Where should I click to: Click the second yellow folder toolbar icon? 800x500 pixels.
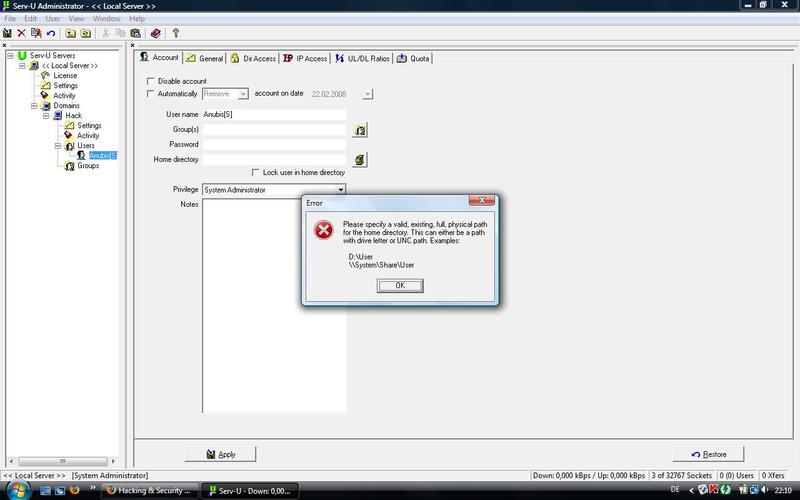click(x=86, y=33)
